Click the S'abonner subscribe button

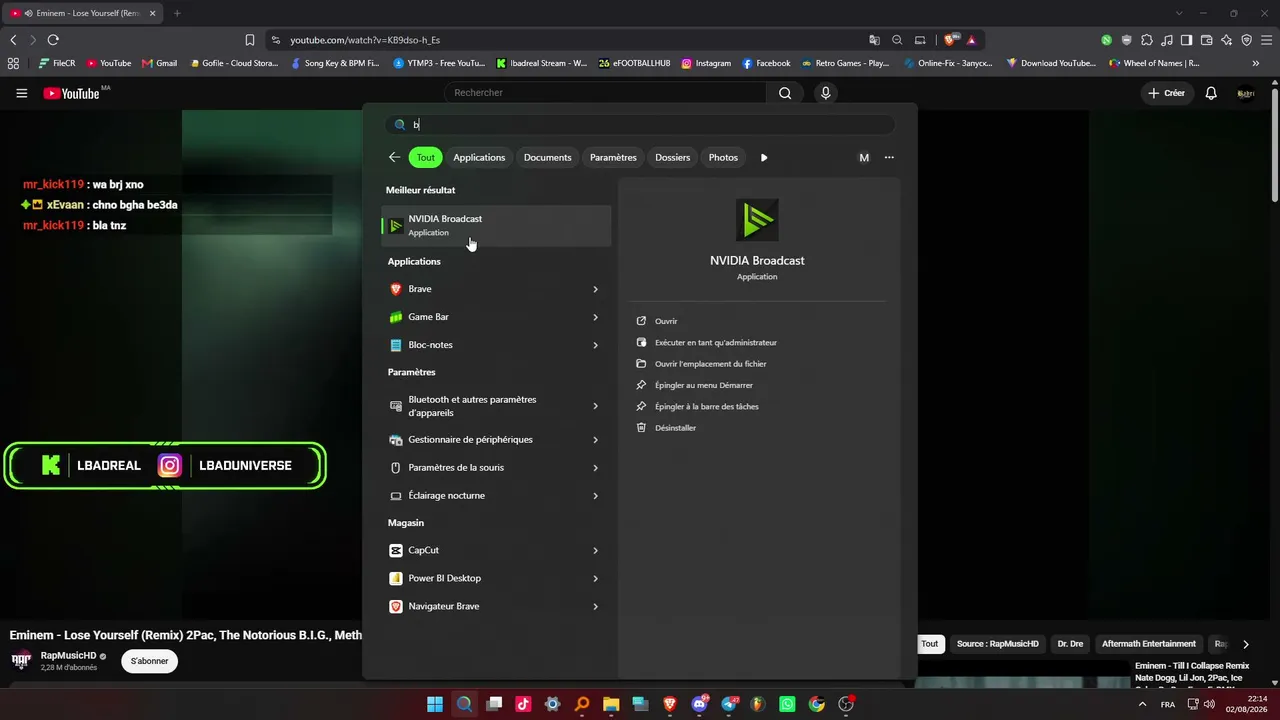pyautogui.click(x=149, y=661)
